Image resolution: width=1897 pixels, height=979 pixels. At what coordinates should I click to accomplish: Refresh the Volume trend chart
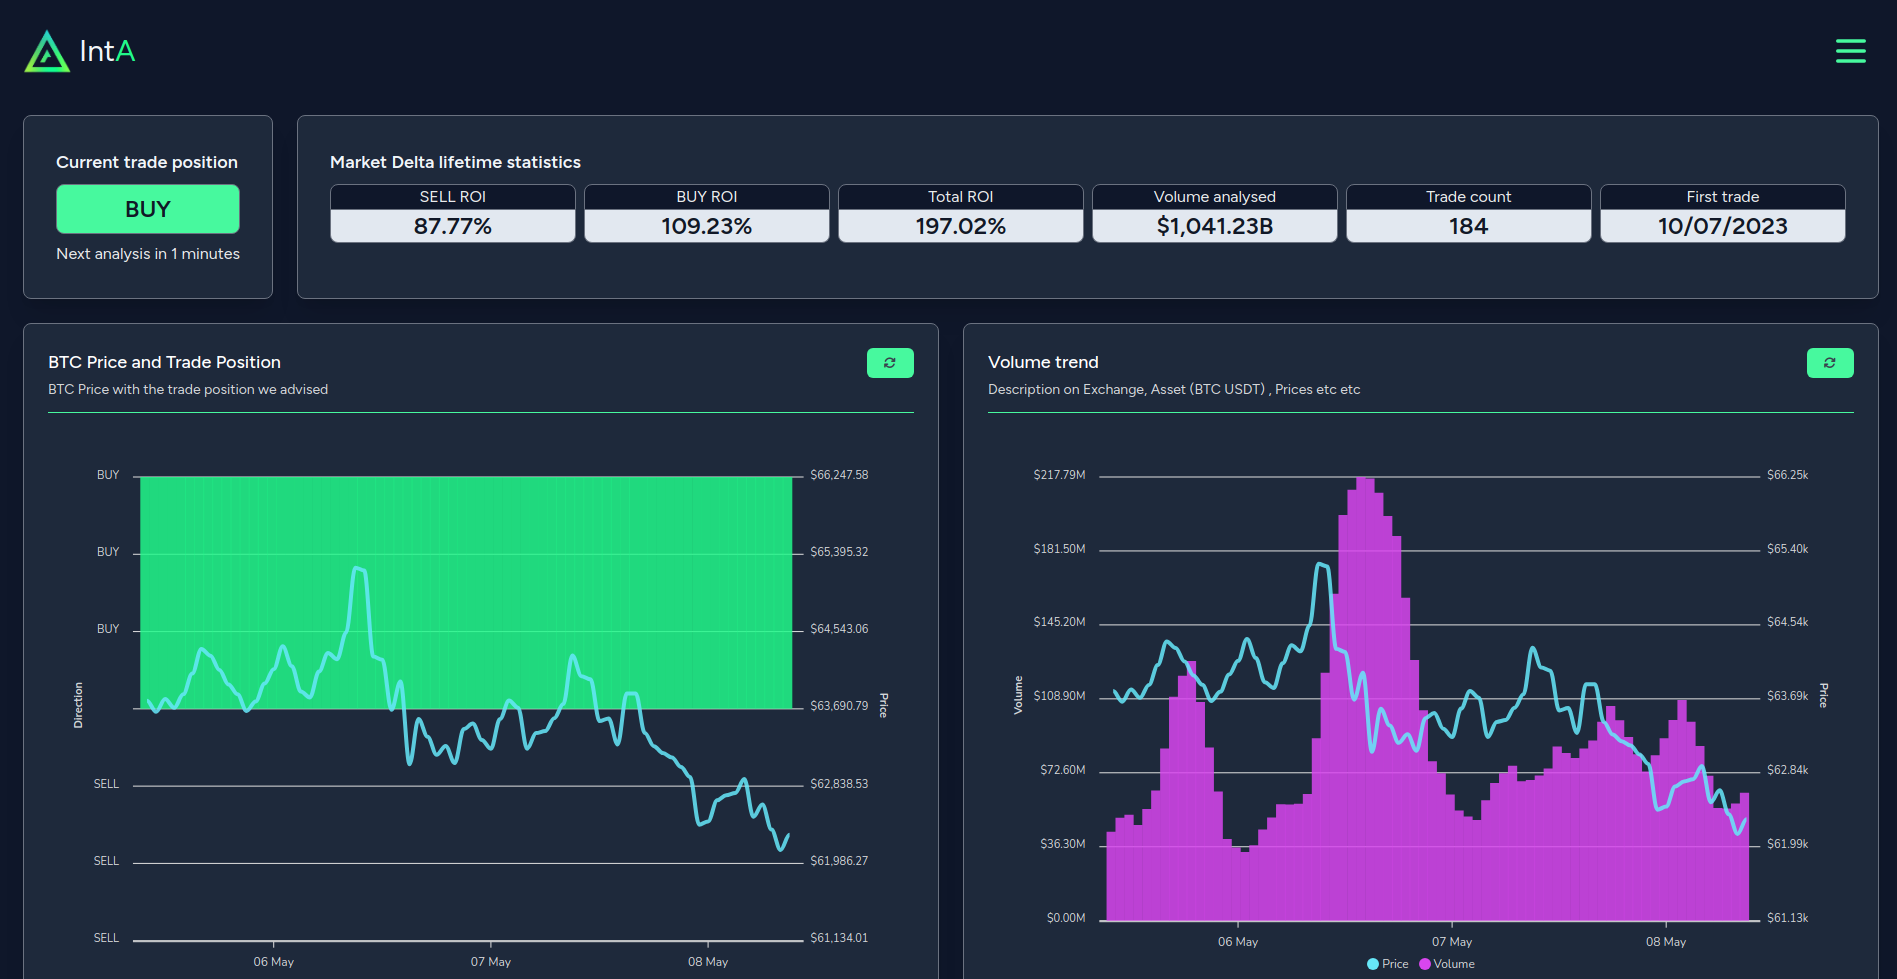tap(1830, 363)
